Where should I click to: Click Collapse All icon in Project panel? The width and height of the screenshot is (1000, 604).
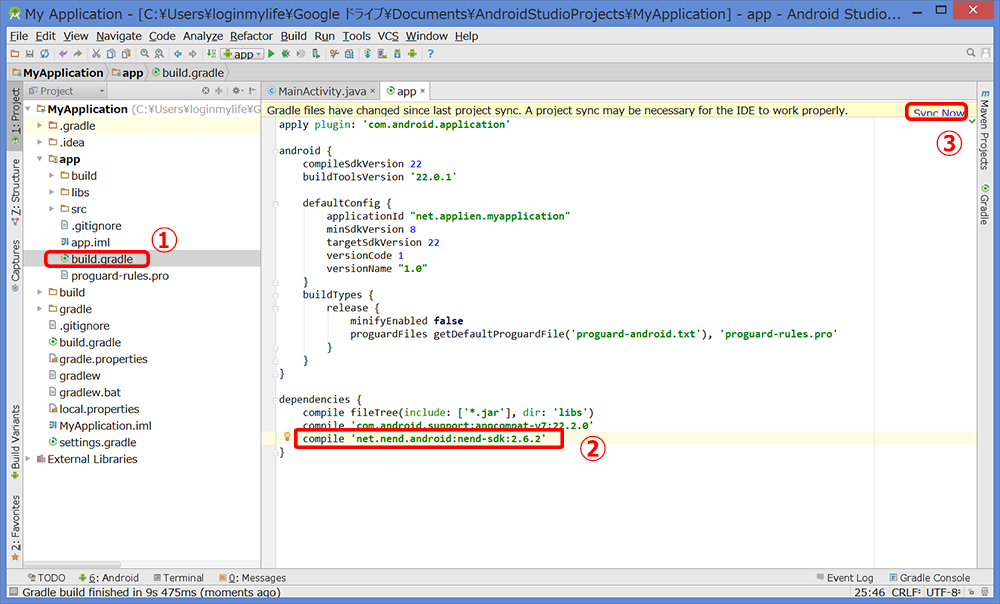(x=219, y=91)
